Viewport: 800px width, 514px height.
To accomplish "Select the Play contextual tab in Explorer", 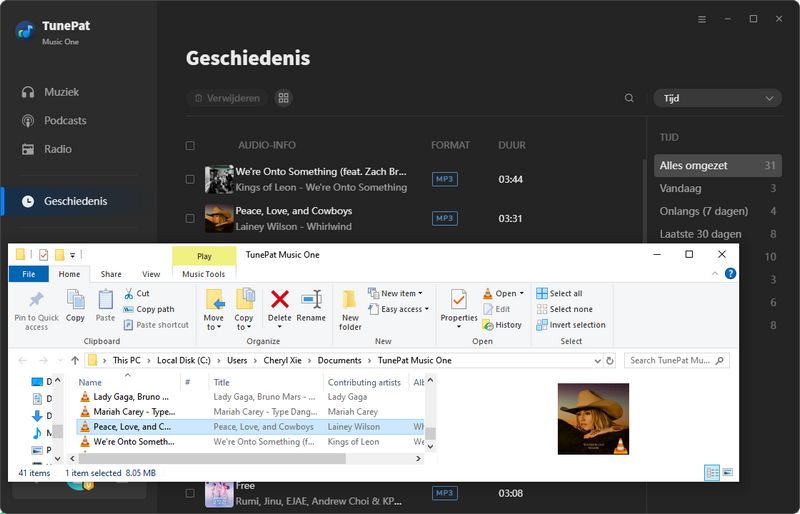I will tap(204, 256).
